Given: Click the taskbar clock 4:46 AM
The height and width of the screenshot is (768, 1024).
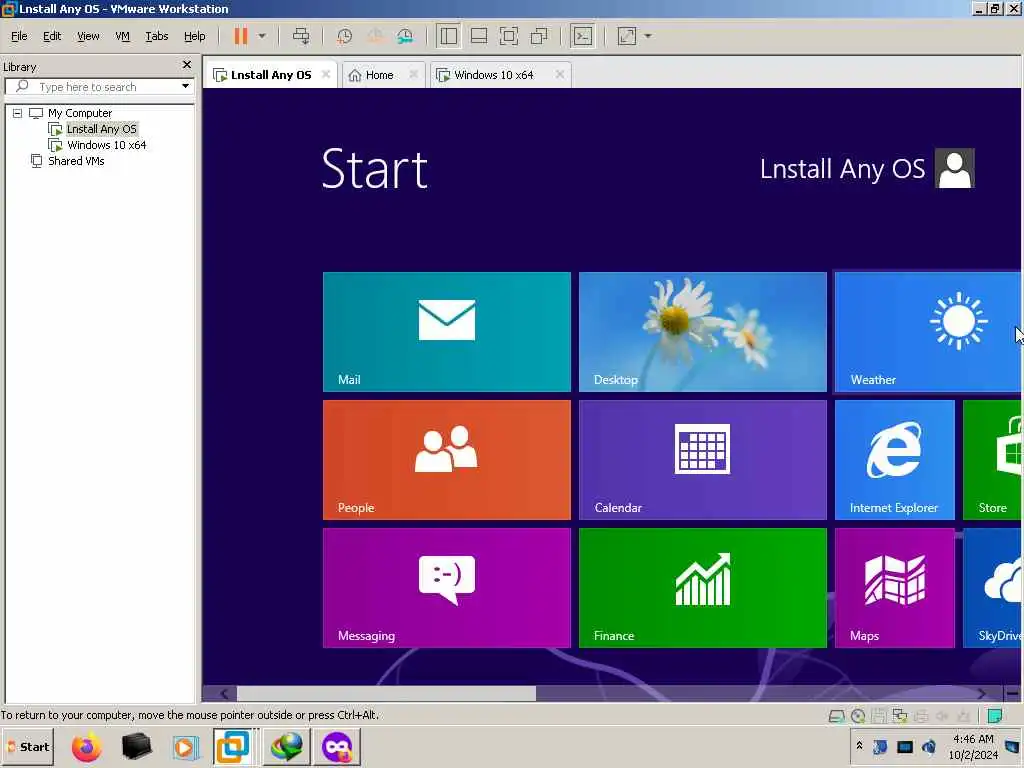Looking at the screenshot, I should [x=973, y=739].
